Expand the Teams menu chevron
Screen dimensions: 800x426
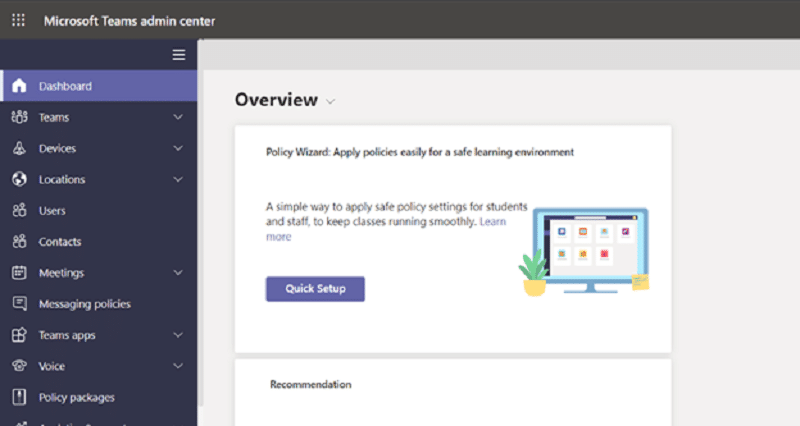click(x=178, y=117)
